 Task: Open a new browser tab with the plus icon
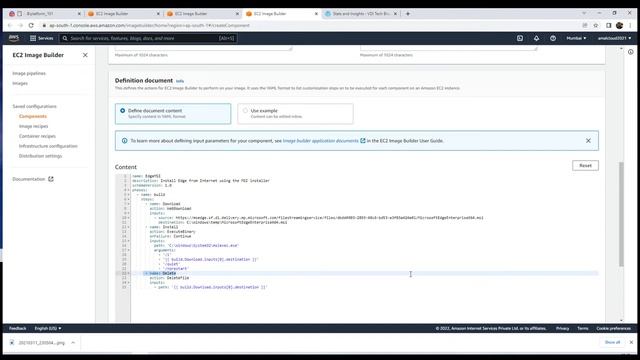(407, 13)
